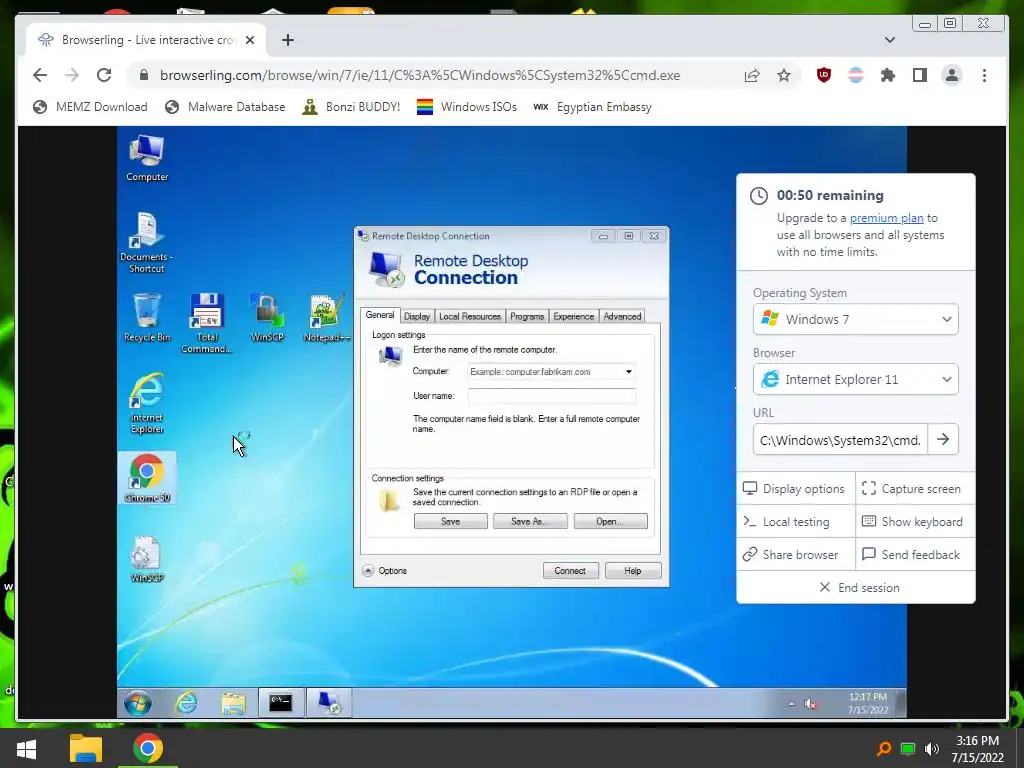Screen dimensions: 1024x768
Task: Switch to the General tab
Action: [380, 315]
